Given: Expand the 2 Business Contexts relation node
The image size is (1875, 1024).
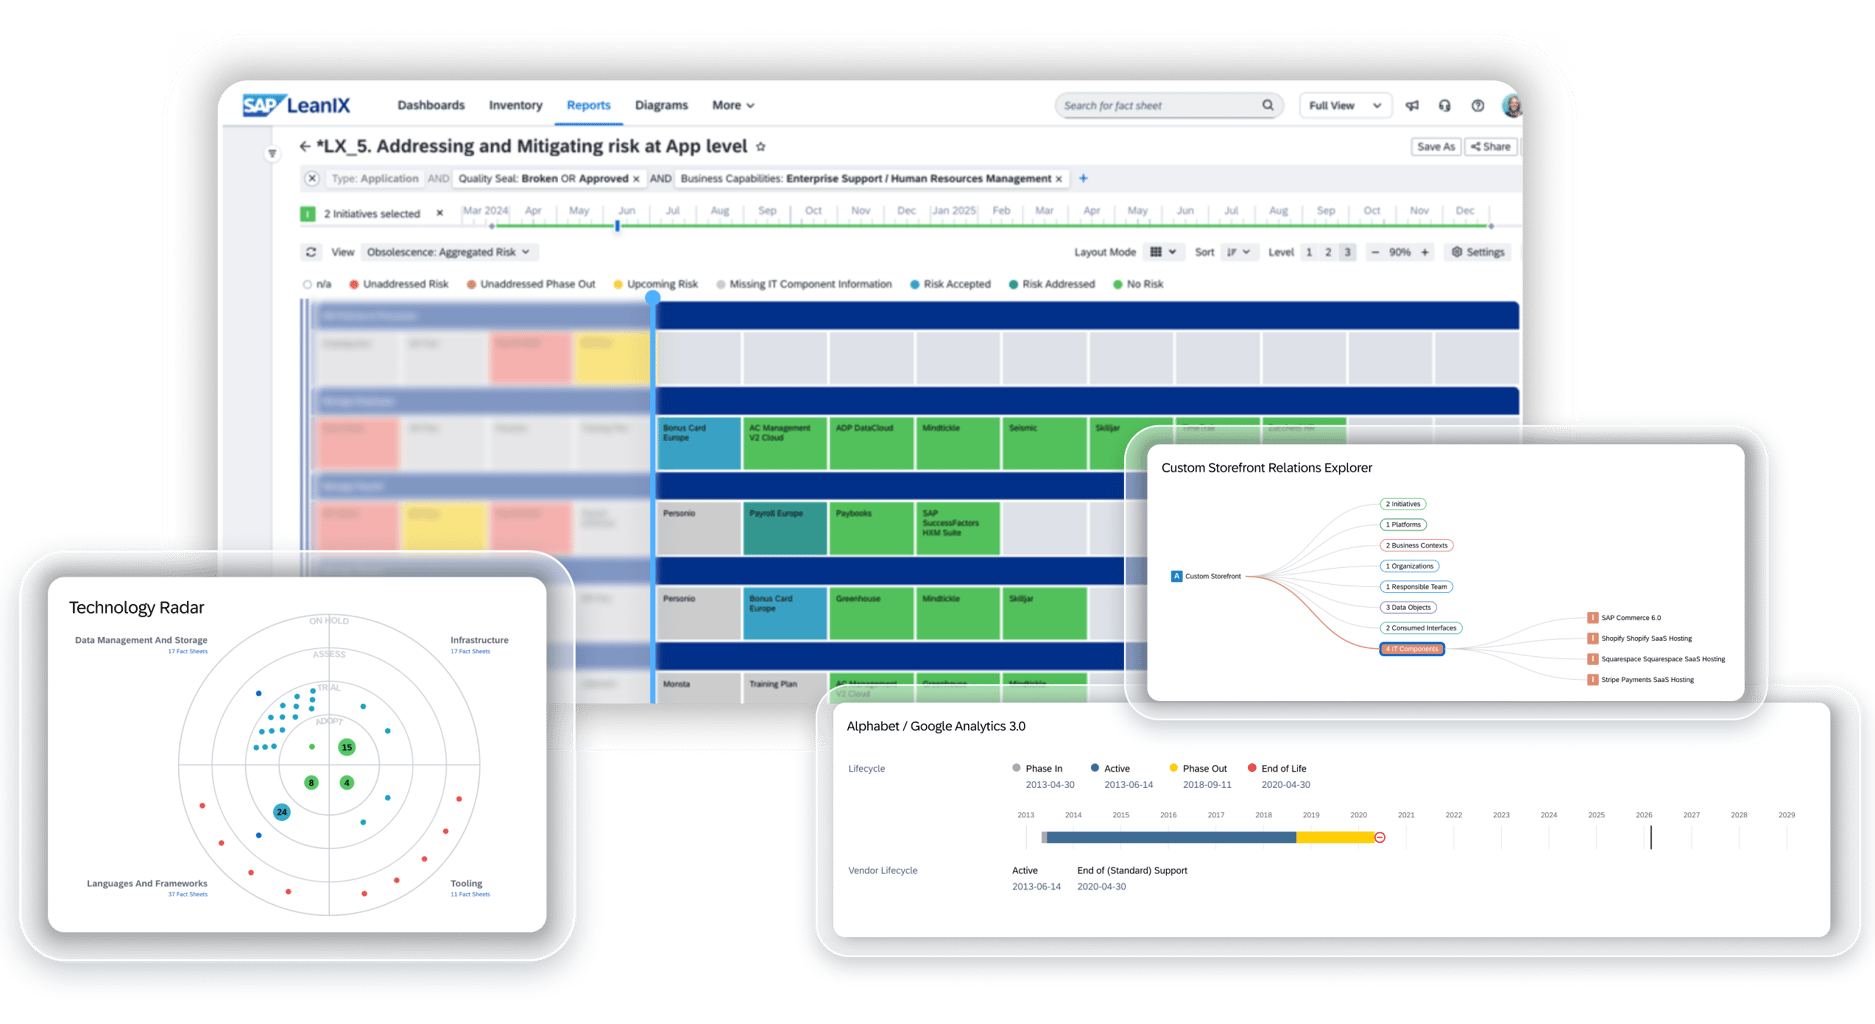Looking at the screenshot, I should [1416, 545].
